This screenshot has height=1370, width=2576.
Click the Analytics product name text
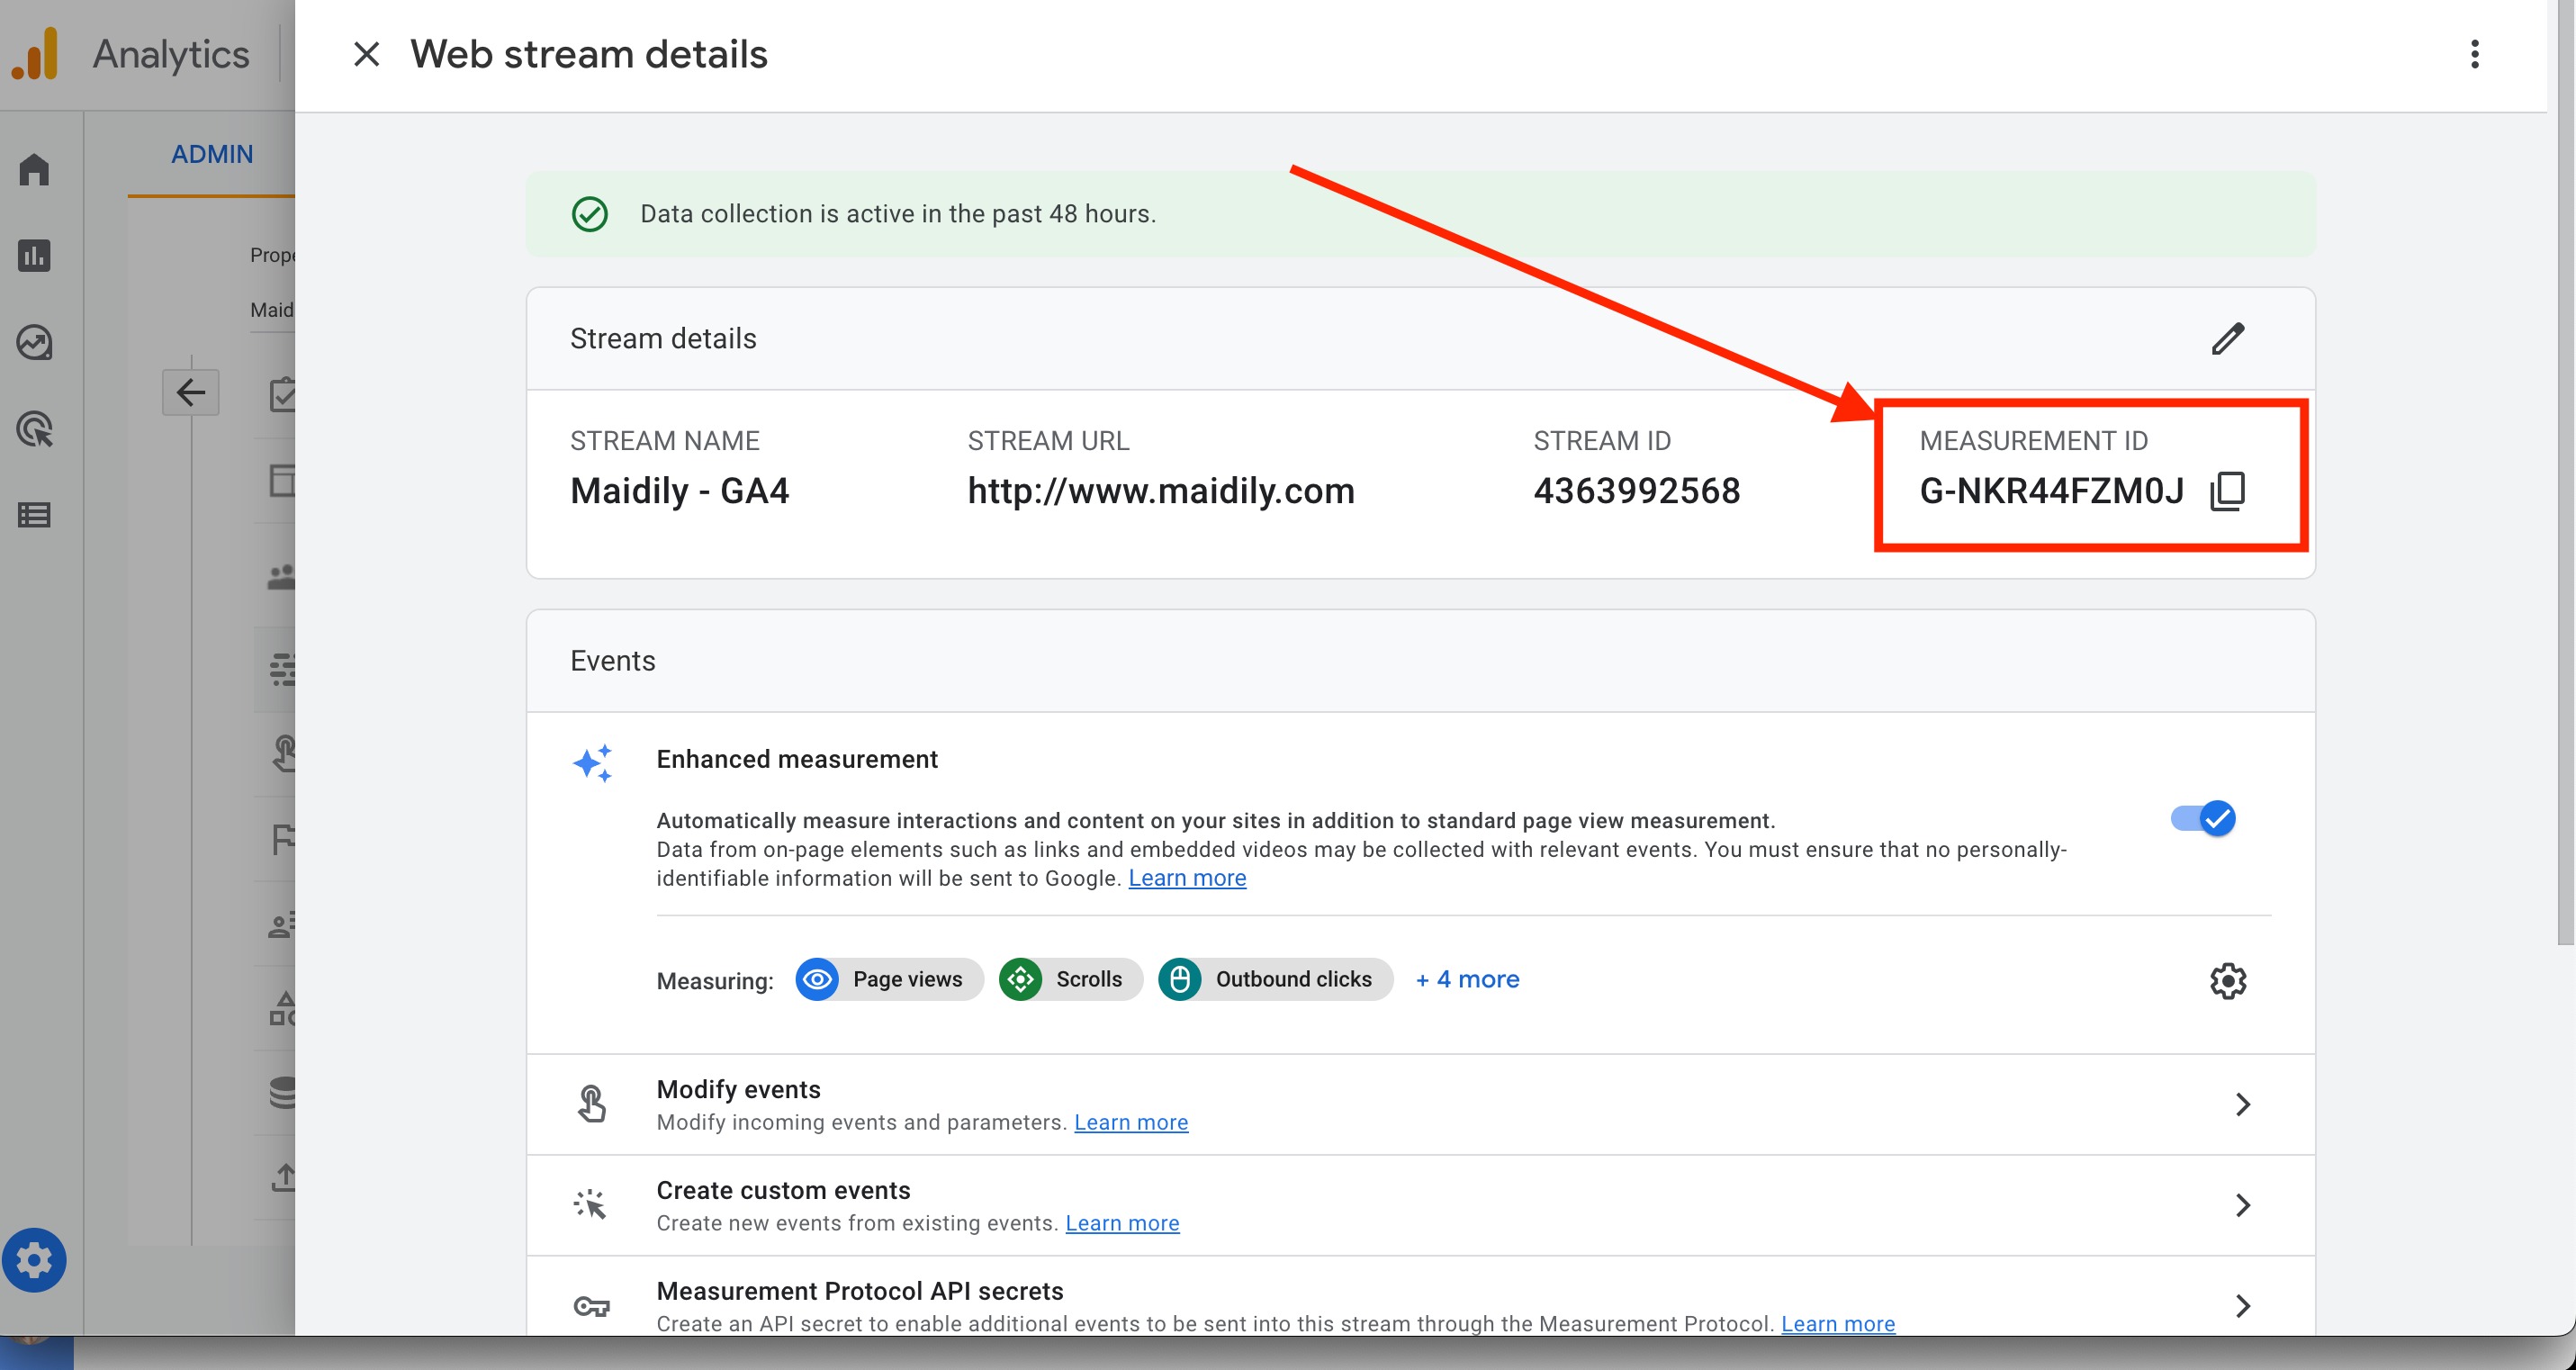pyautogui.click(x=171, y=54)
